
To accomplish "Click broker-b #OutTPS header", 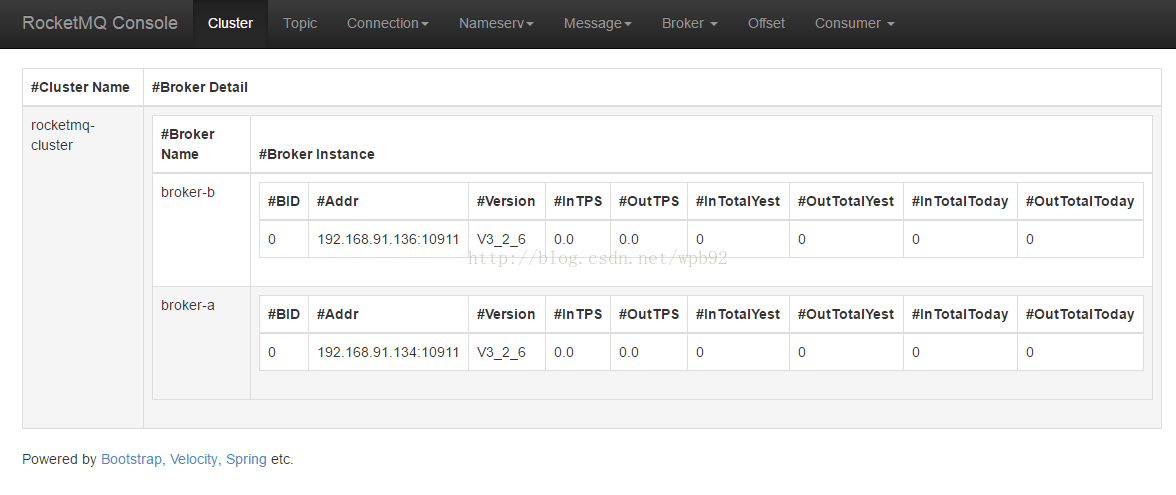I will [x=649, y=201].
